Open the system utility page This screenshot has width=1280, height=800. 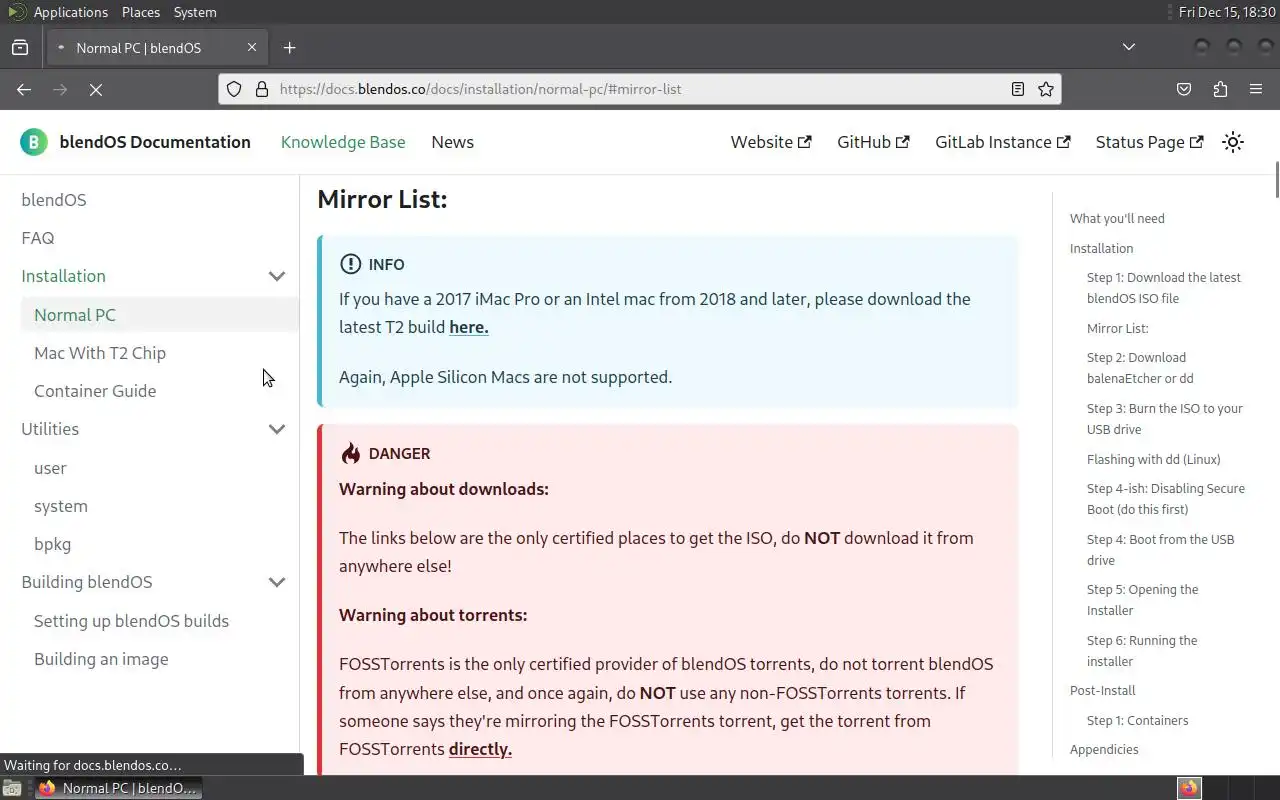pos(61,506)
